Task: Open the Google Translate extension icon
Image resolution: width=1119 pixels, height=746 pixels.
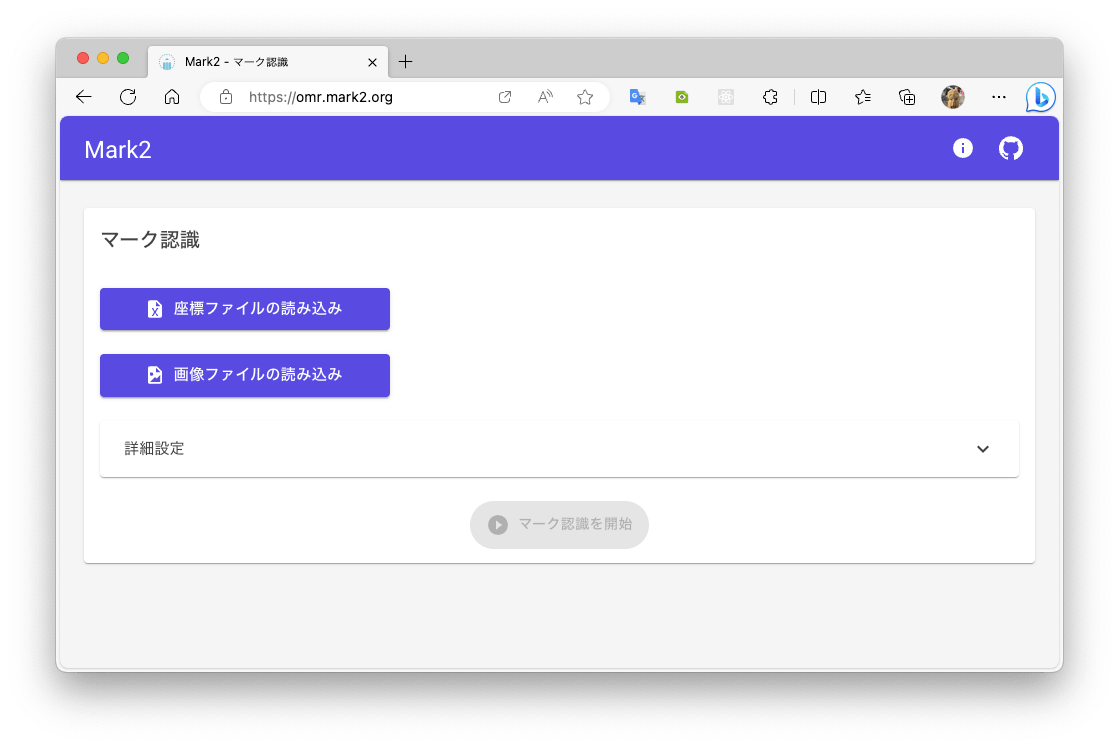Action: coord(637,97)
